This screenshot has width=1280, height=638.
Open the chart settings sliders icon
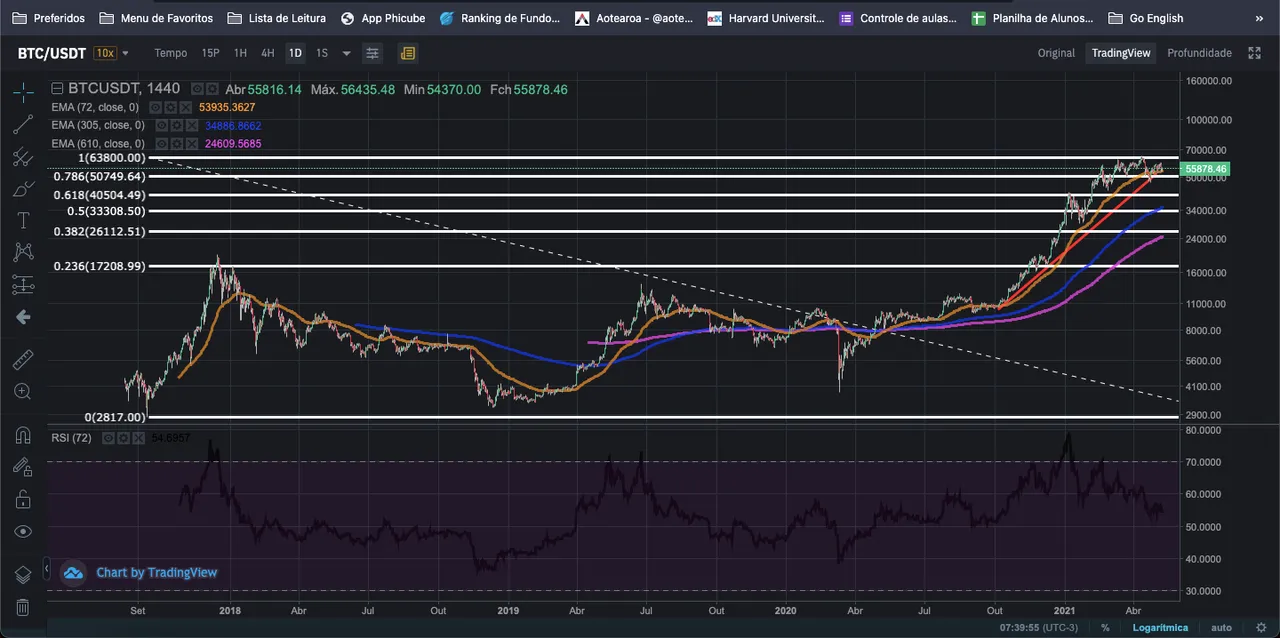tap(373, 53)
